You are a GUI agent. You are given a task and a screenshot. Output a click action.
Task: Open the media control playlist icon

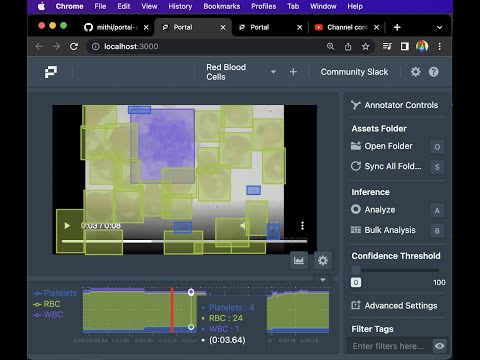(387, 46)
